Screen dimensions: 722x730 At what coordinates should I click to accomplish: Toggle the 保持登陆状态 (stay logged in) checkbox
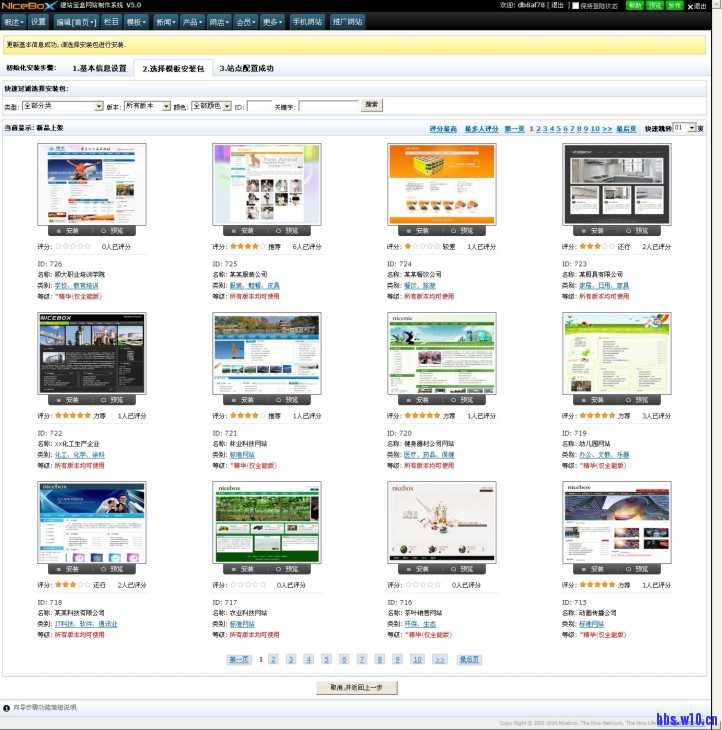[575, 6]
